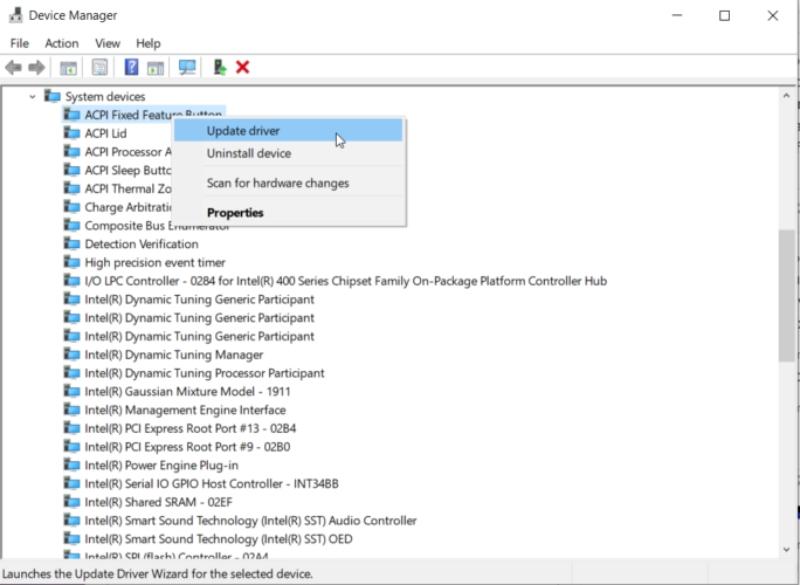The height and width of the screenshot is (585, 800).
Task: Click the icon beside ACPI Lid
Action: 72,133
